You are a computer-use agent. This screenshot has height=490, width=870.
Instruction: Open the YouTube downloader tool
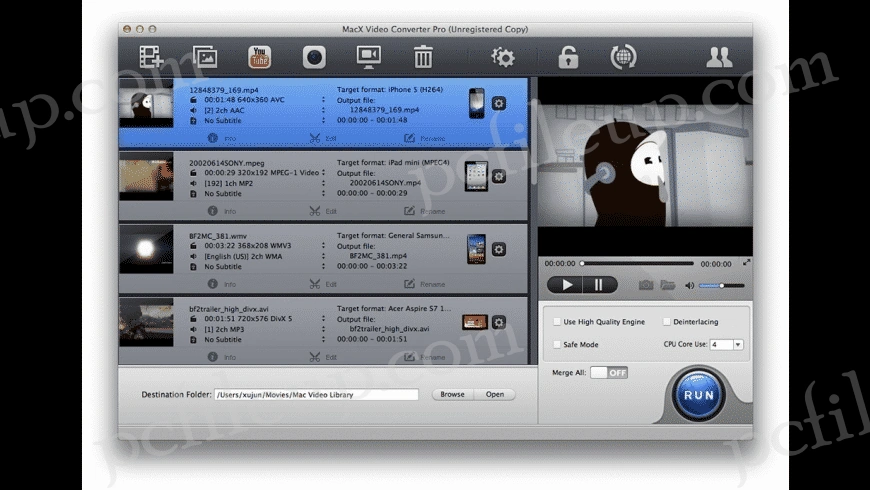(259, 58)
